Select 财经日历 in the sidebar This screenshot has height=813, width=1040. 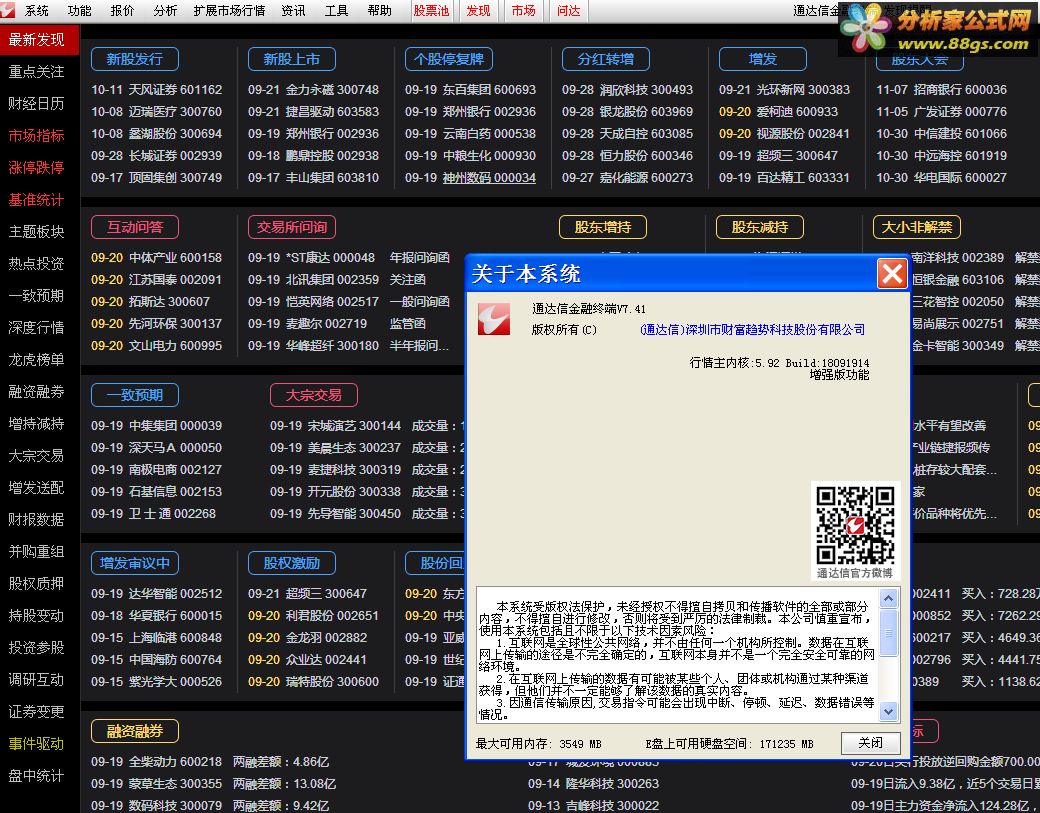tap(36, 103)
